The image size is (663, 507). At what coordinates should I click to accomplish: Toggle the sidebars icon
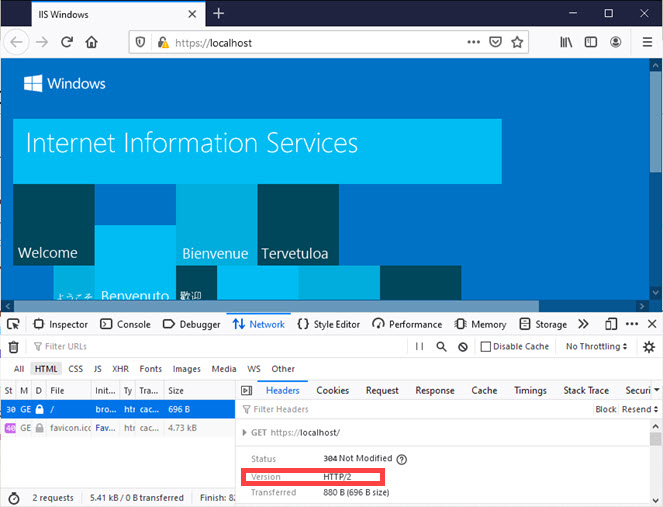(x=591, y=42)
